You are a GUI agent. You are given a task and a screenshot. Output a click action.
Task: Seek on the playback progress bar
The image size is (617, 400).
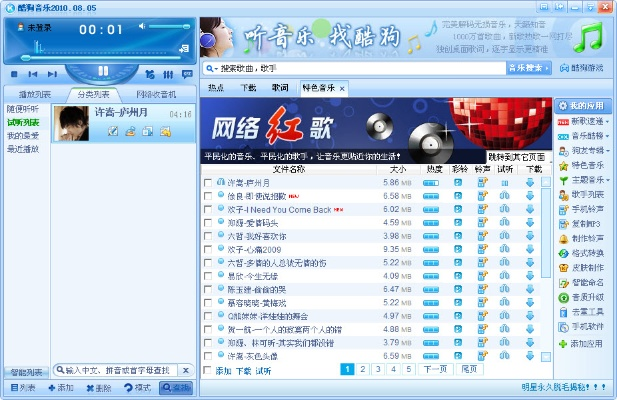tap(101, 58)
